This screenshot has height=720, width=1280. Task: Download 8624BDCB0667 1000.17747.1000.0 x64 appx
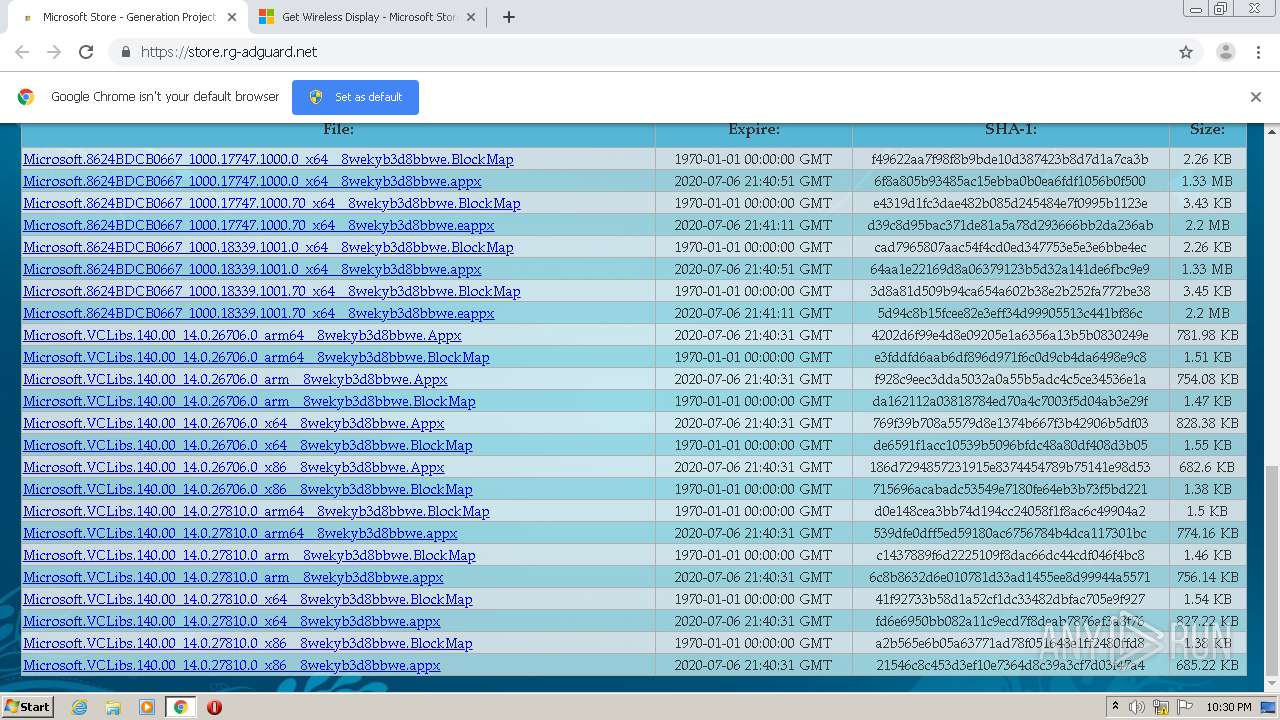click(252, 181)
